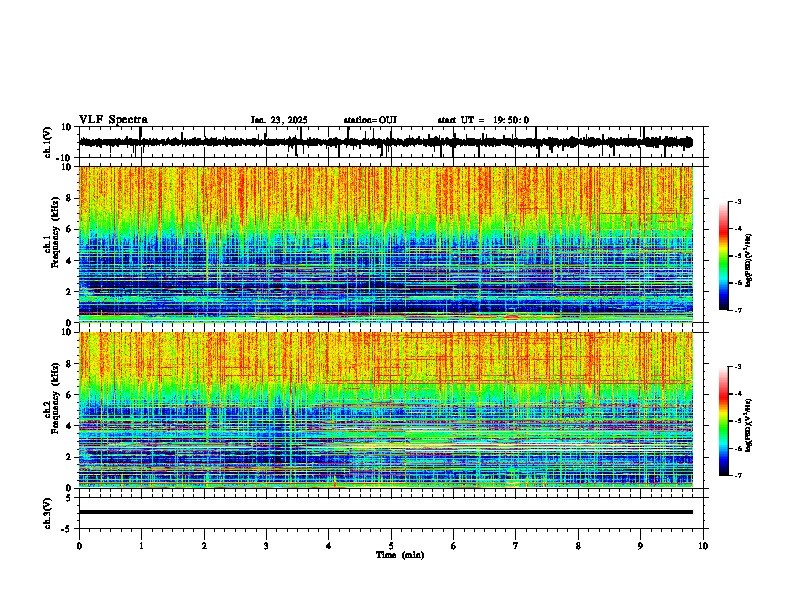This screenshot has width=792, height=612.
Task: Click tick label 9 on the Time axis
Action: pos(640,546)
